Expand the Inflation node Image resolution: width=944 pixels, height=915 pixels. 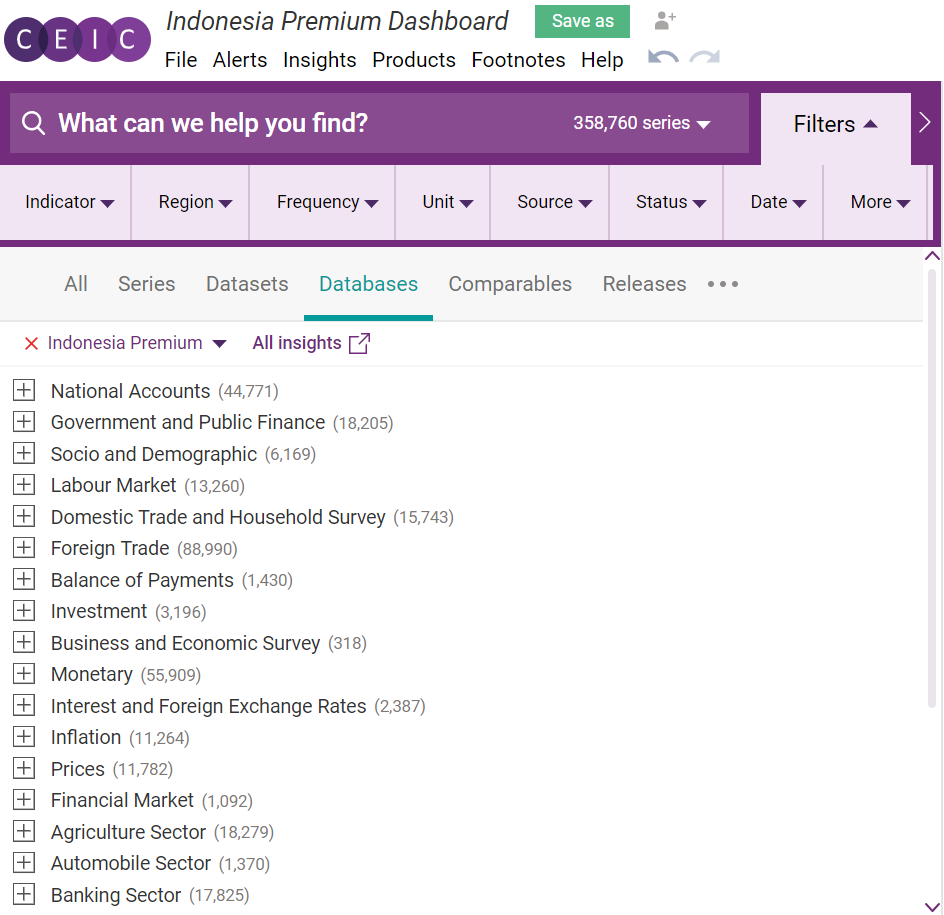[x=23, y=736]
